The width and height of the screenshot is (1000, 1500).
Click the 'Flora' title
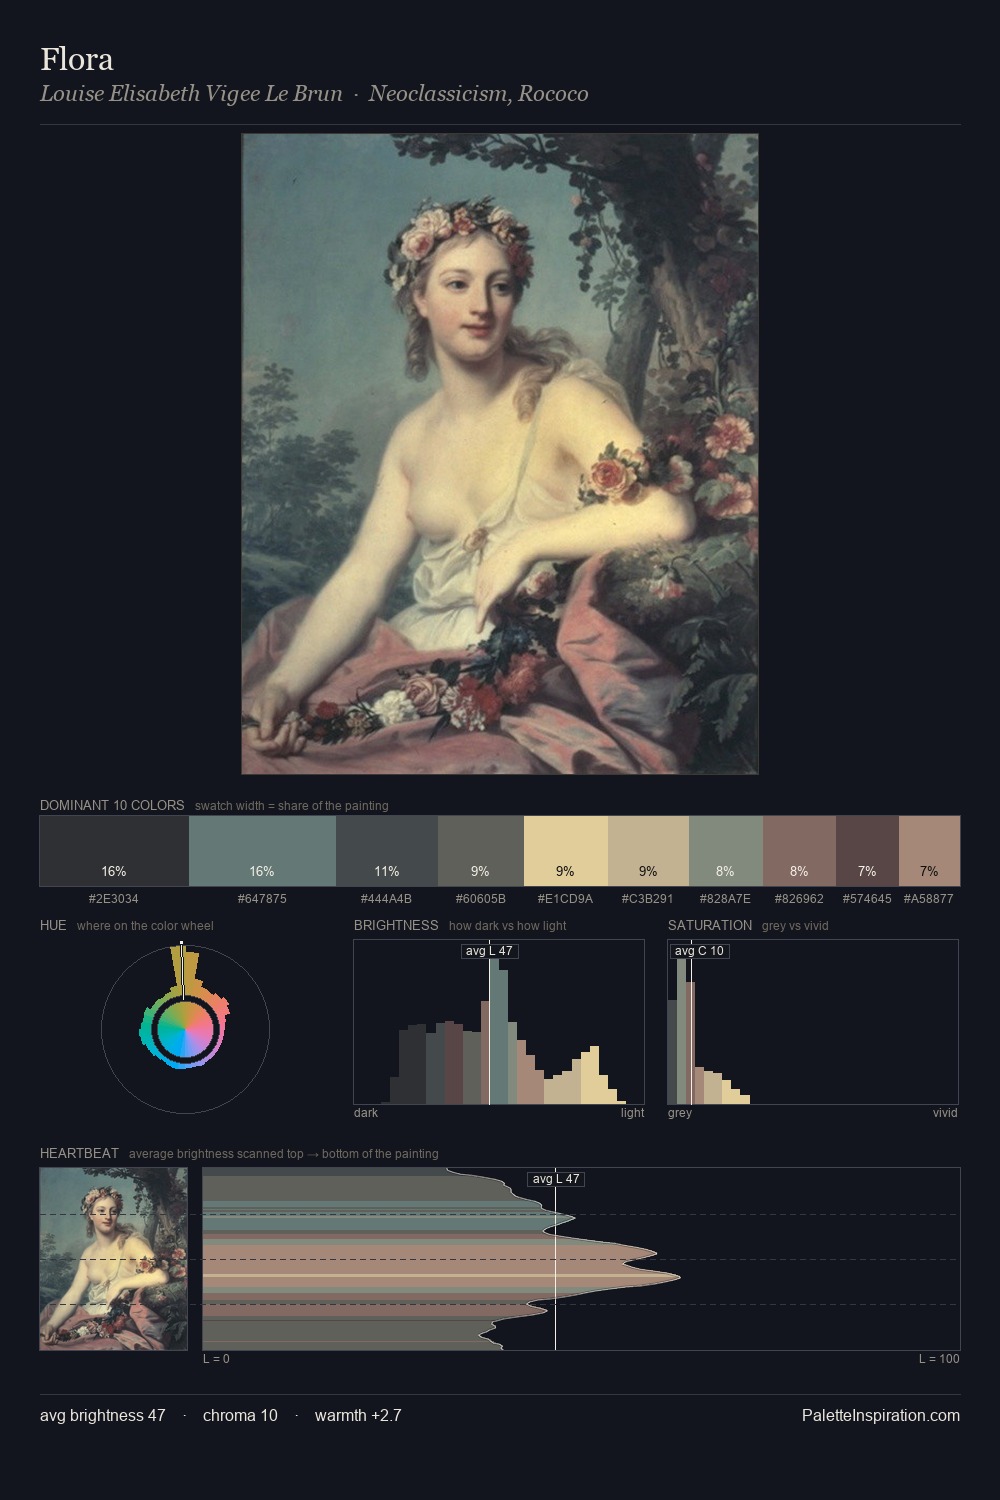[x=77, y=59]
